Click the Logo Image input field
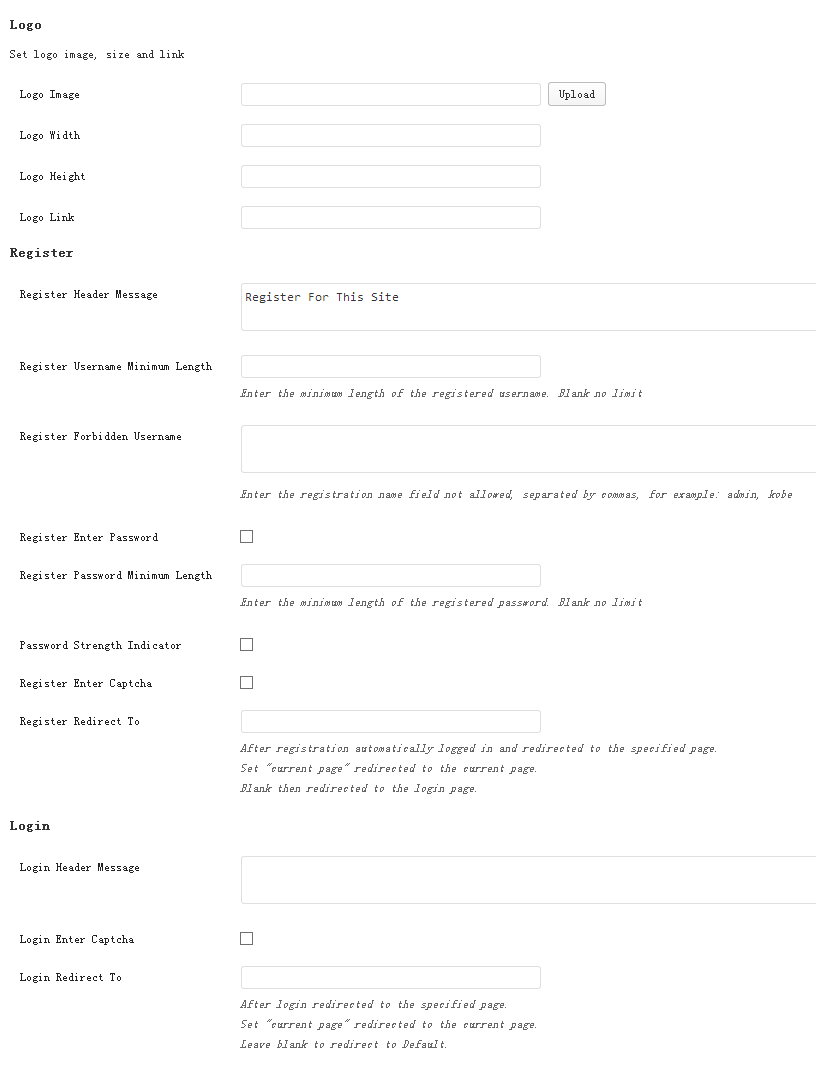This screenshot has width=816, height=1073. 390,95
